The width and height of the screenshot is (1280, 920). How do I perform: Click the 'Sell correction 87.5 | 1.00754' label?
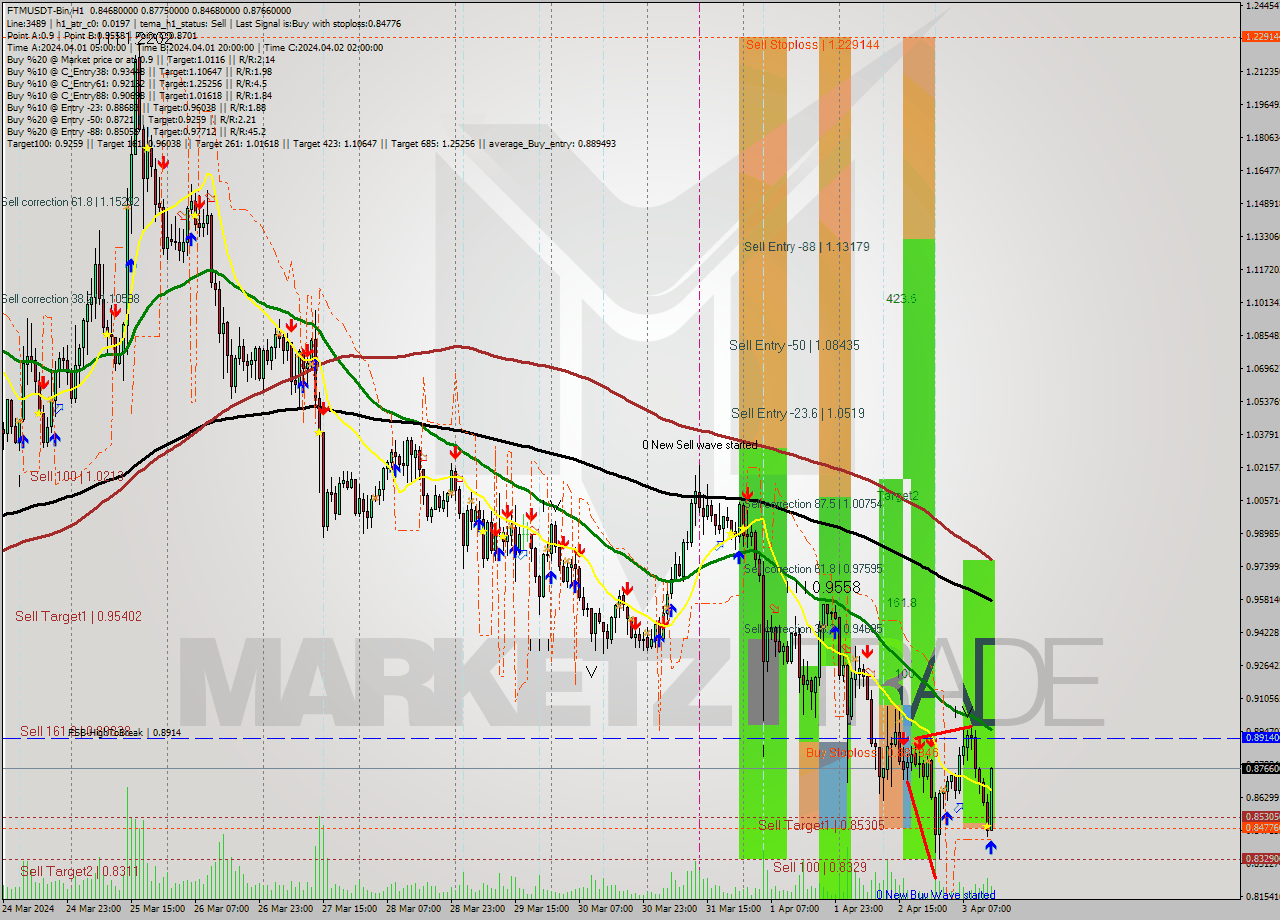coord(815,504)
